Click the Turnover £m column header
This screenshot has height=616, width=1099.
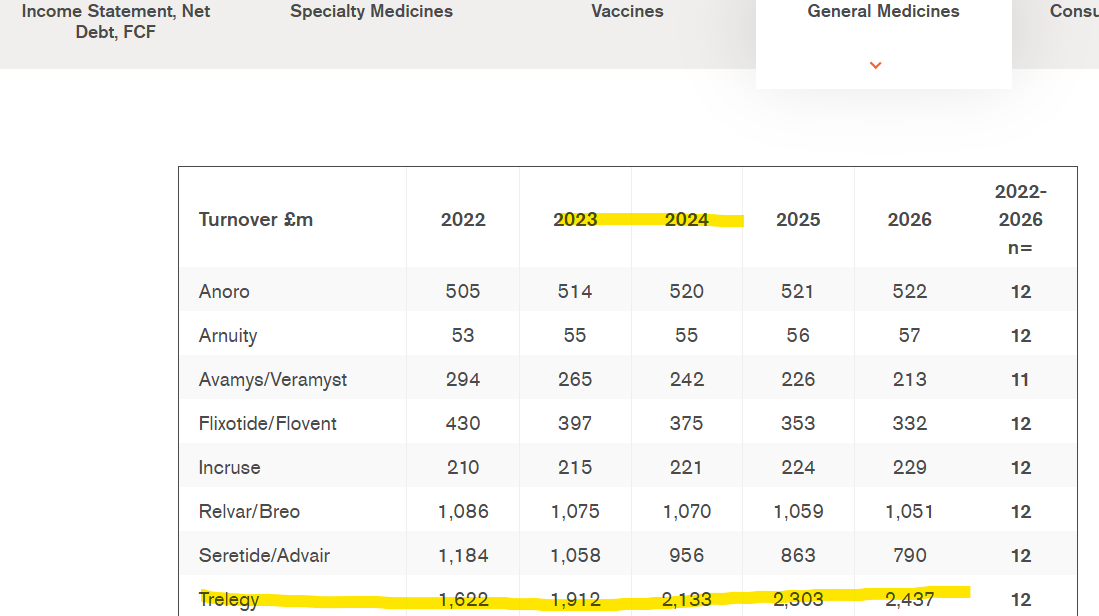coord(256,219)
